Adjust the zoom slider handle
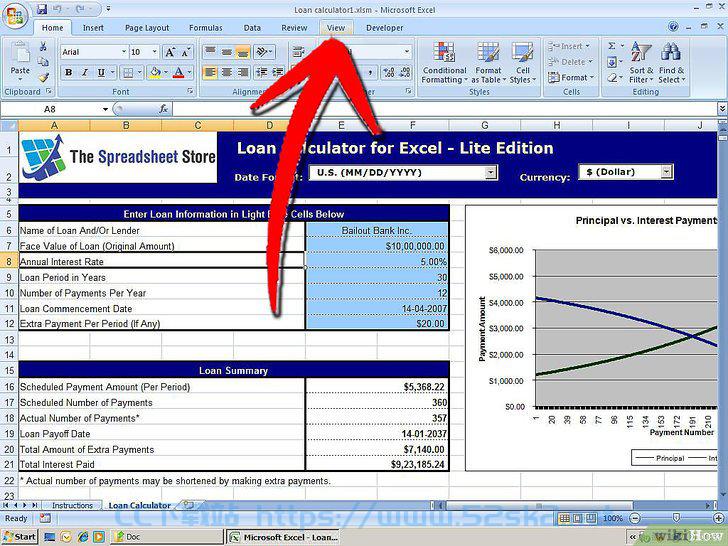The height and width of the screenshot is (546, 728). pyautogui.click(x=676, y=518)
